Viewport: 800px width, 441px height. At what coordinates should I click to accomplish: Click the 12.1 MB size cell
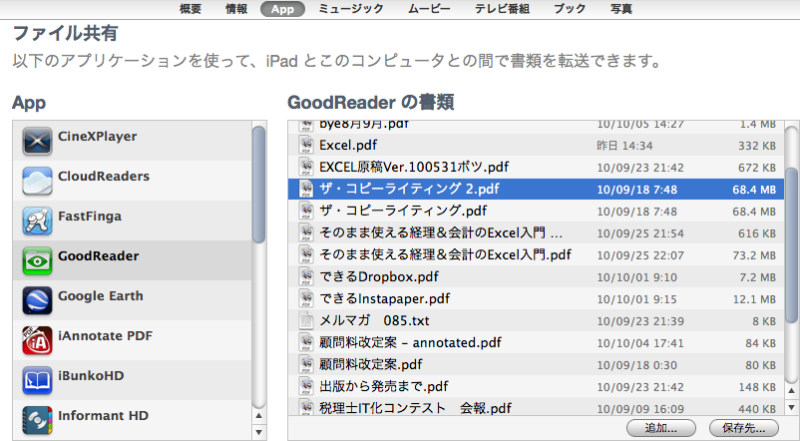(x=754, y=299)
